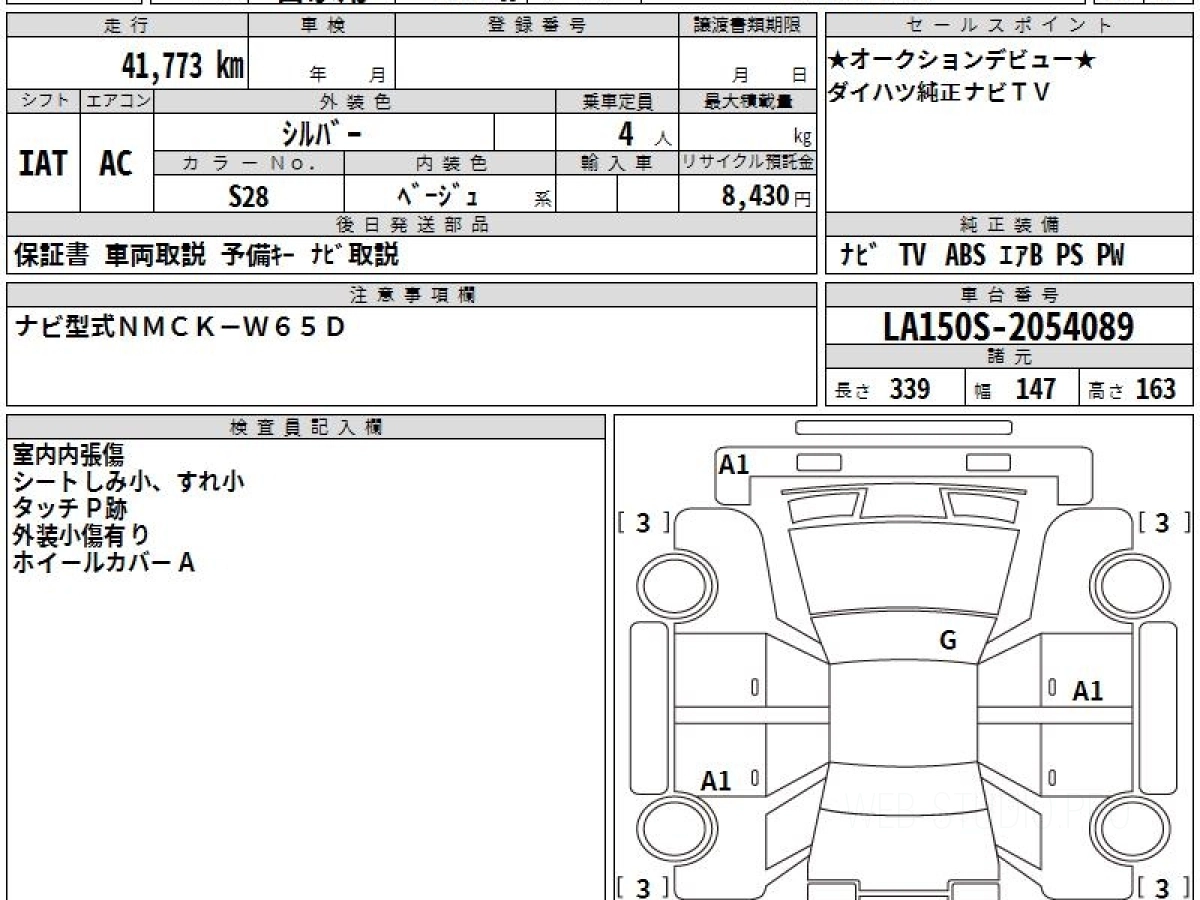Select the 車両取説 item

pyautogui.click(x=155, y=255)
